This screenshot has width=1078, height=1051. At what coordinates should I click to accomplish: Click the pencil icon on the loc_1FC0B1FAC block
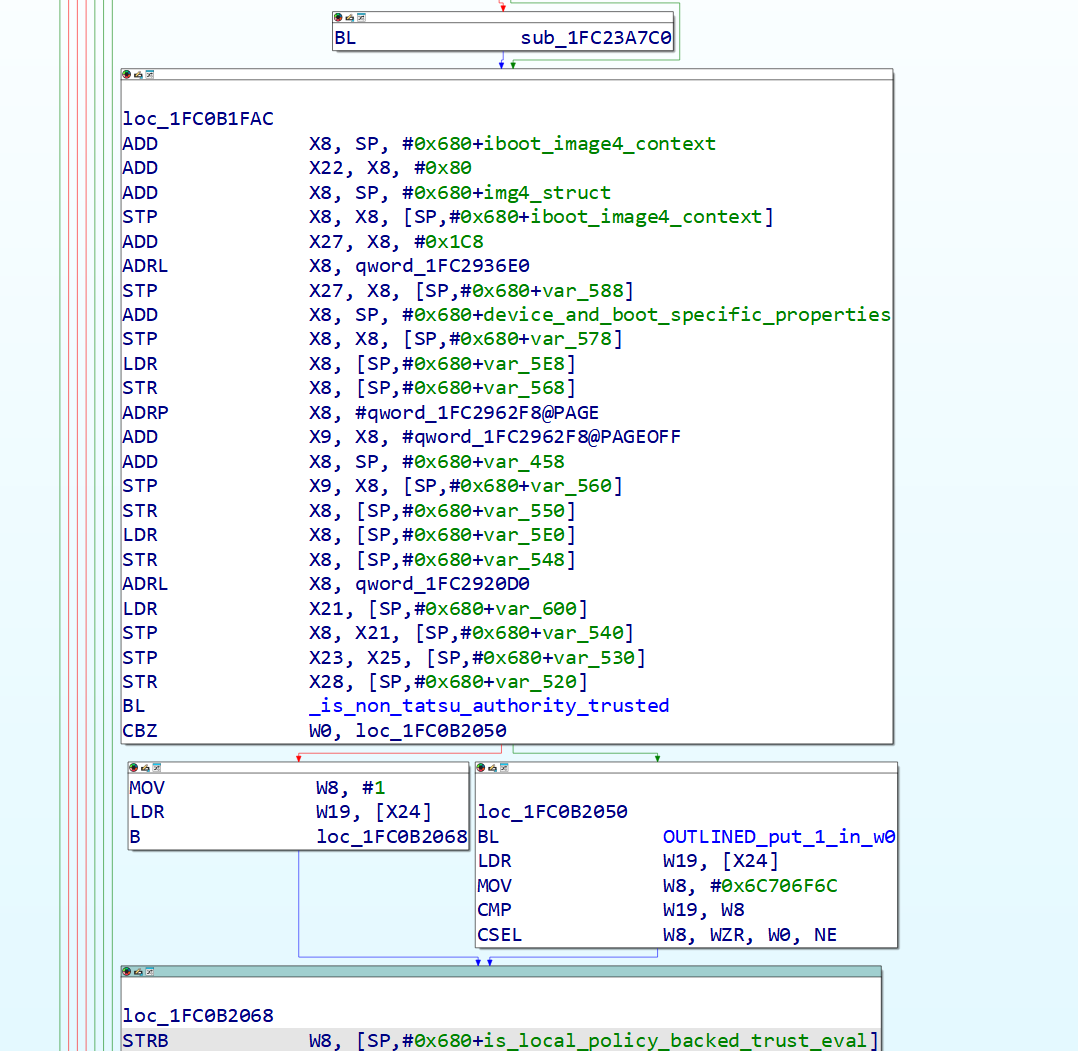tap(138, 75)
